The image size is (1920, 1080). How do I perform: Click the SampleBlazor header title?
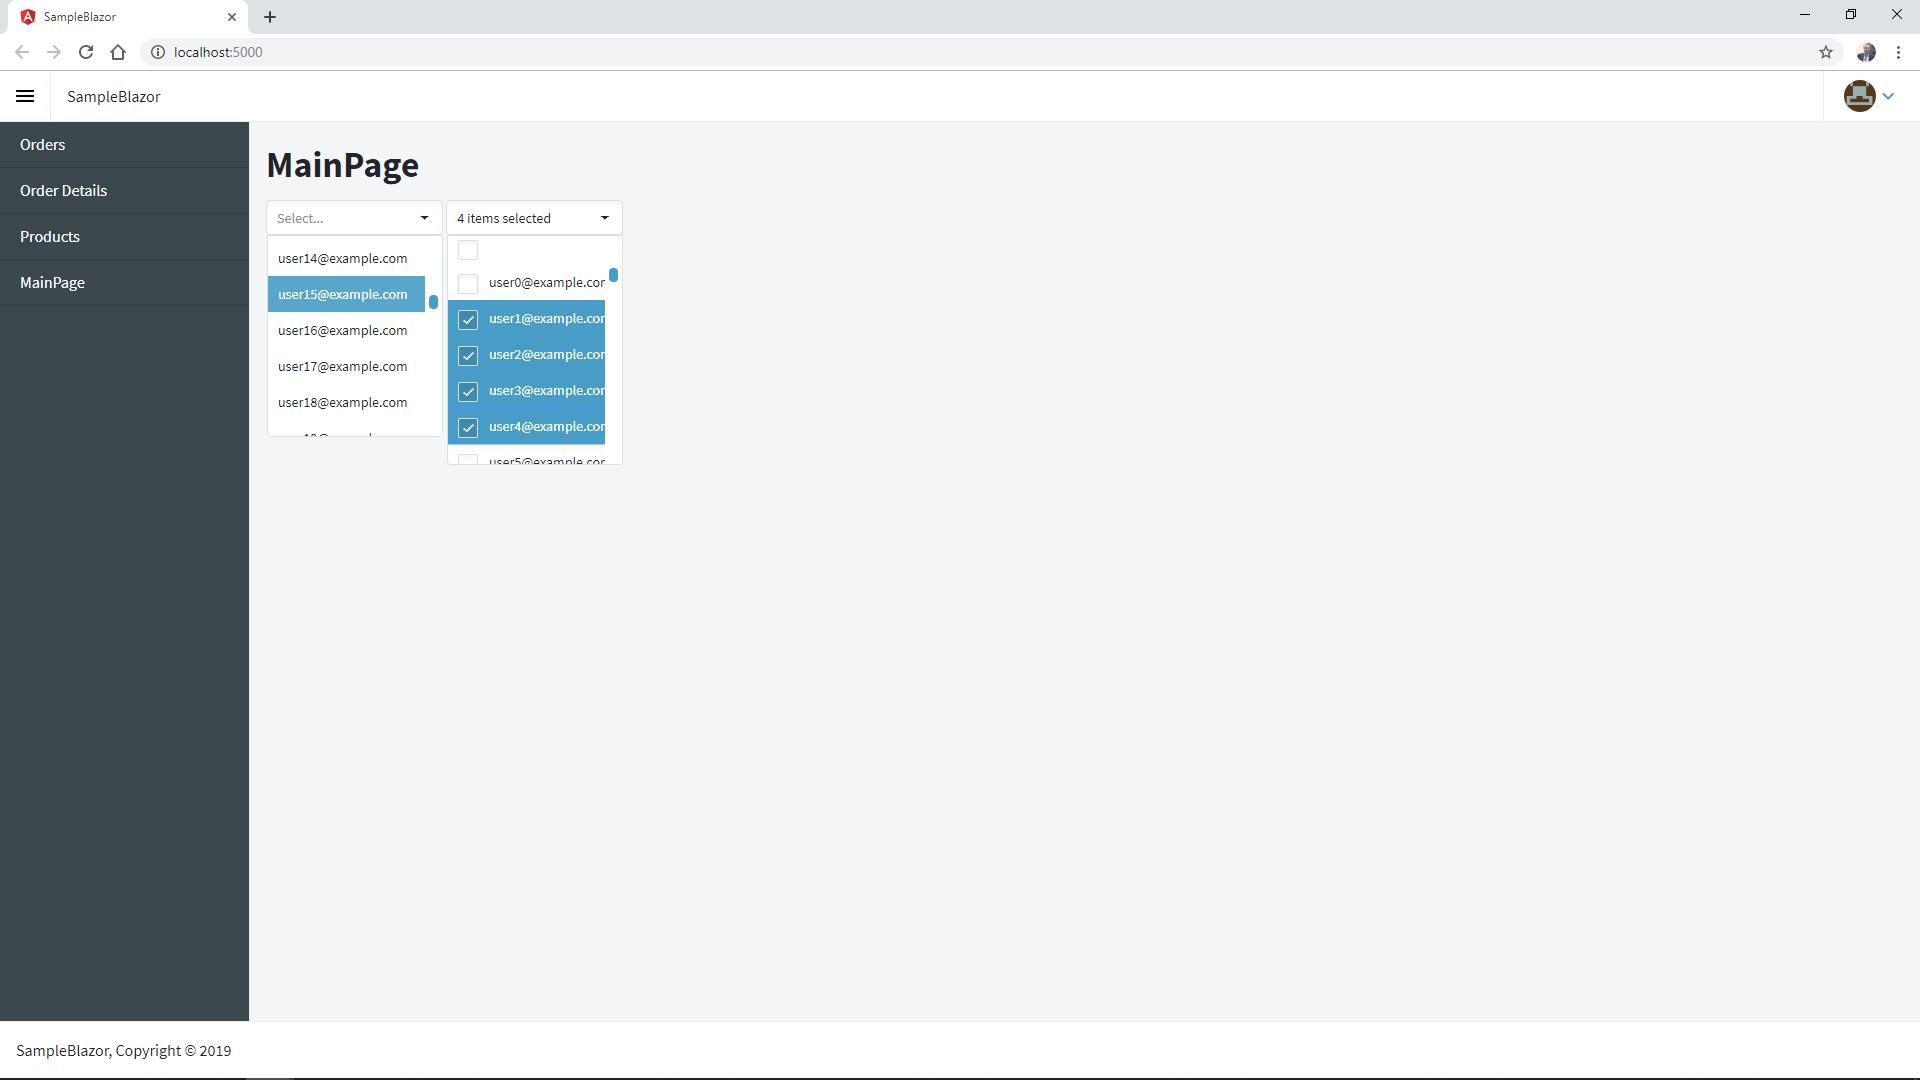114,97
